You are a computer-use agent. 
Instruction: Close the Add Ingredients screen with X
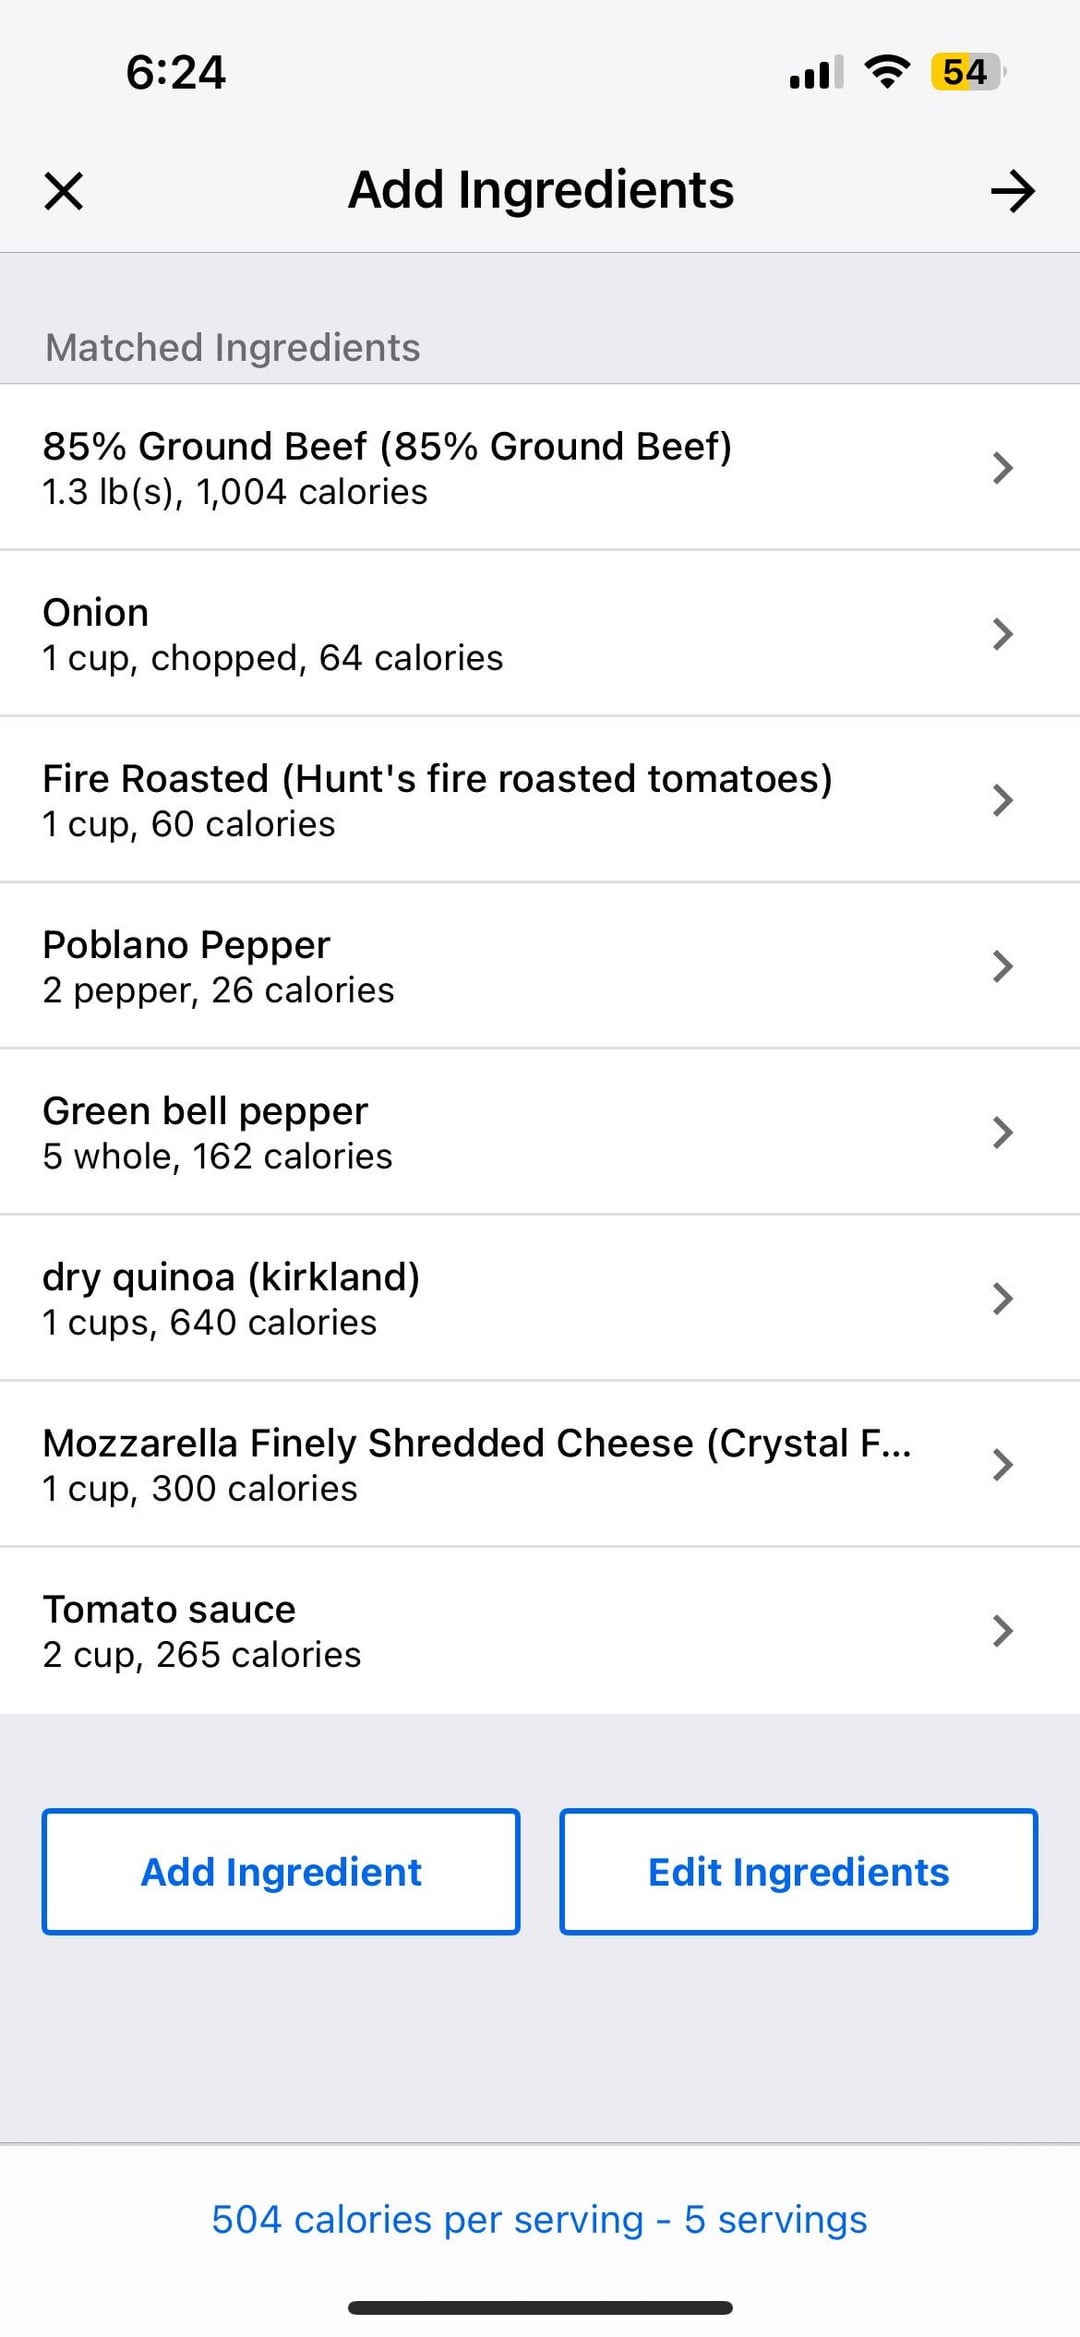pos(64,190)
